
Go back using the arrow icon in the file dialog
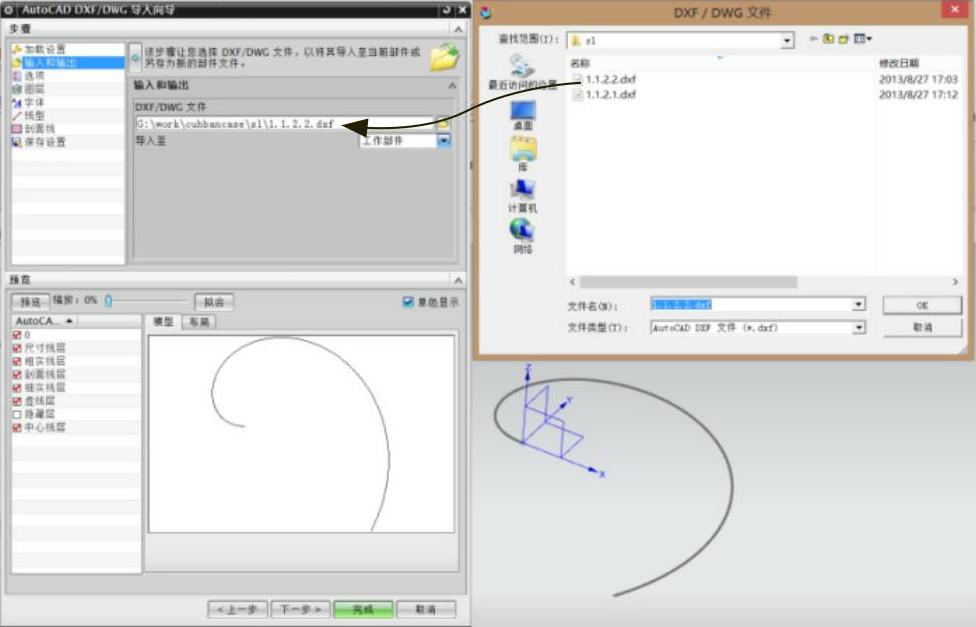tap(813, 39)
